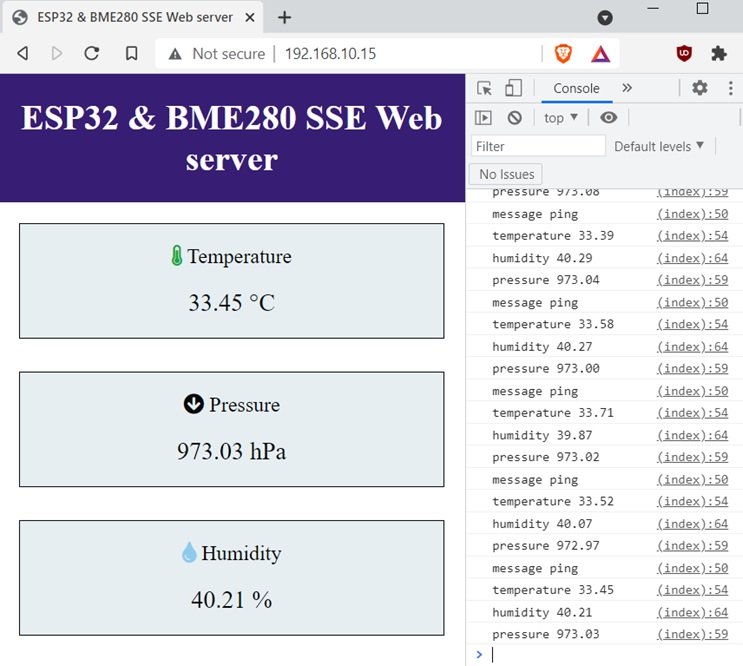Click the No Issues button

(506, 174)
